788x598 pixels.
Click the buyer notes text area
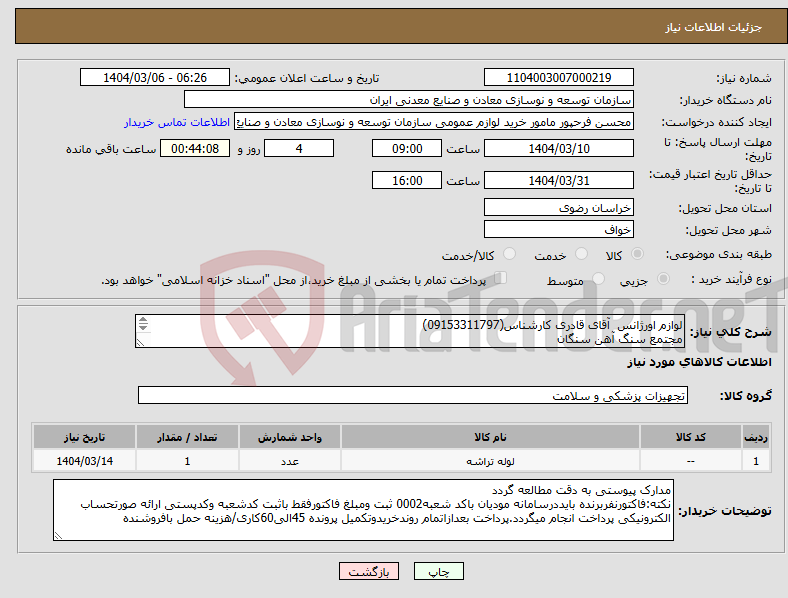363,510
